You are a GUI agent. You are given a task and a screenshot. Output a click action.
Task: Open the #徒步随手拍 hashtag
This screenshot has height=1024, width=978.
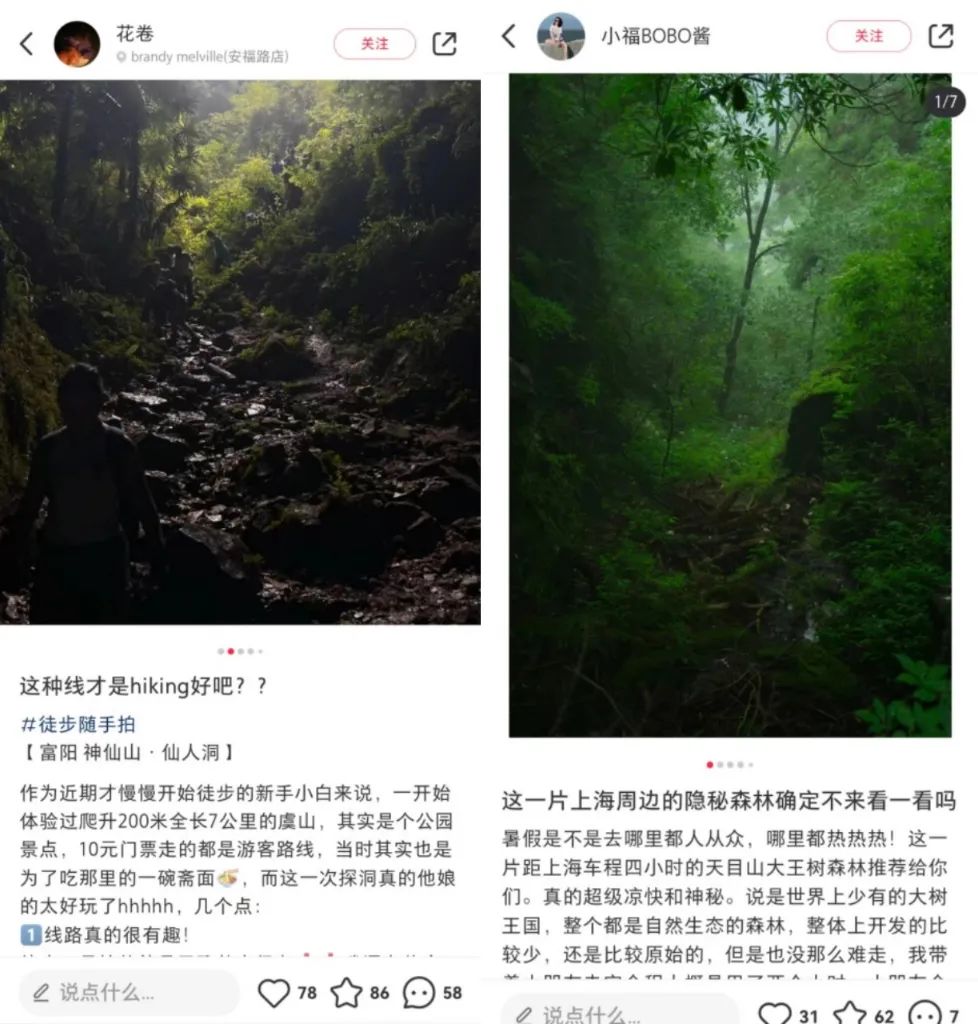point(78,724)
